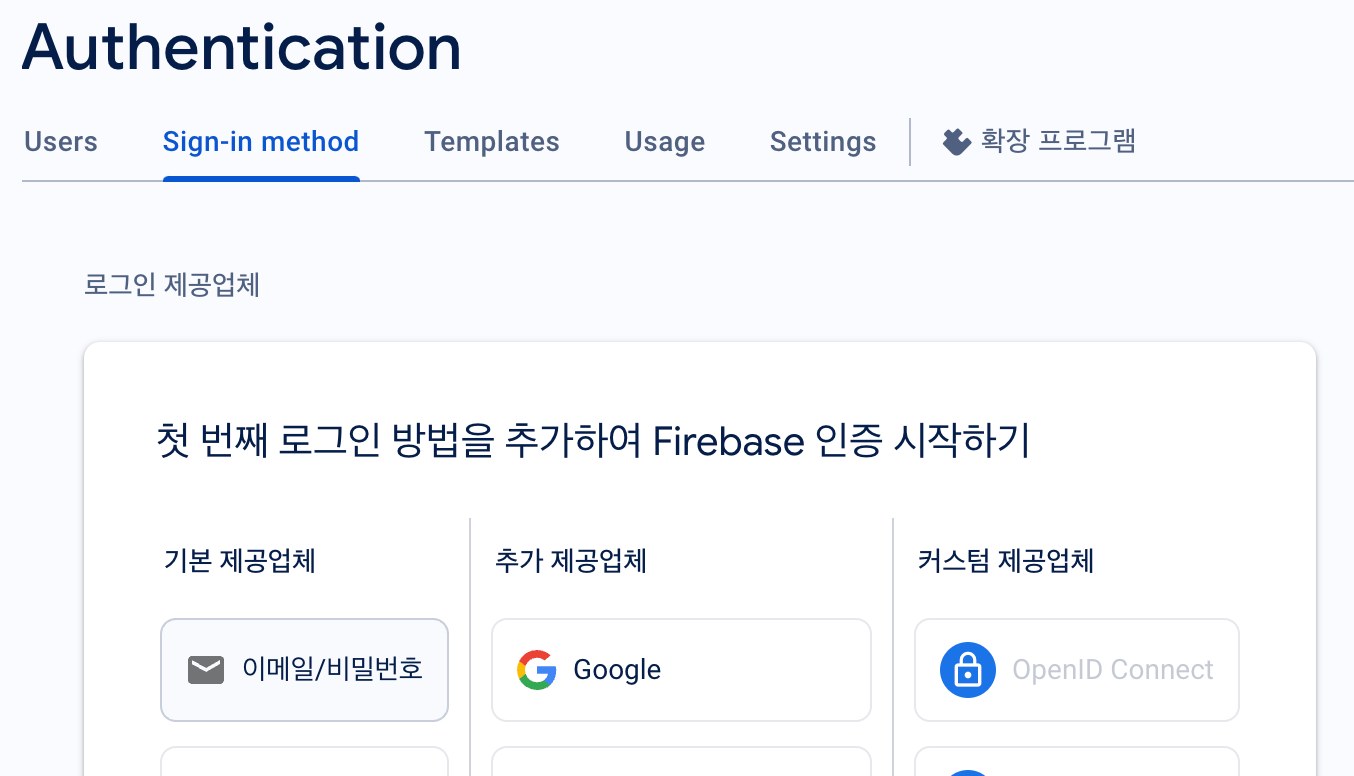Image resolution: width=1354 pixels, height=776 pixels.
Task: Click the Authentication page heading
Action: pyautogui.click(x=242, y=47)
